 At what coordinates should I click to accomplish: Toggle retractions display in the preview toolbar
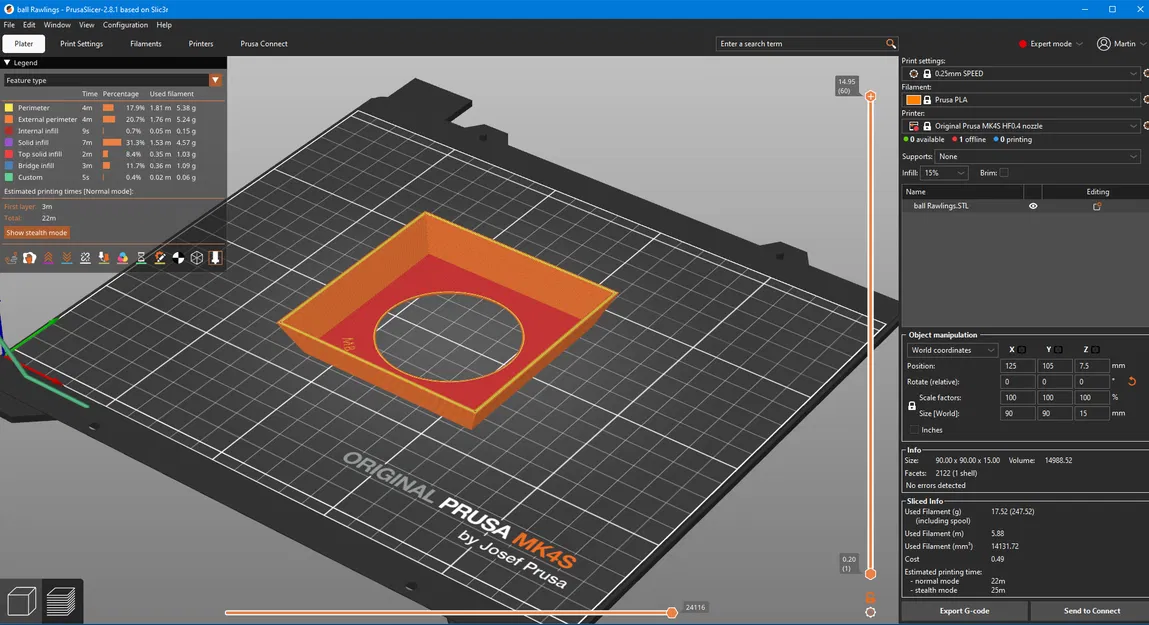pos(48,257)
